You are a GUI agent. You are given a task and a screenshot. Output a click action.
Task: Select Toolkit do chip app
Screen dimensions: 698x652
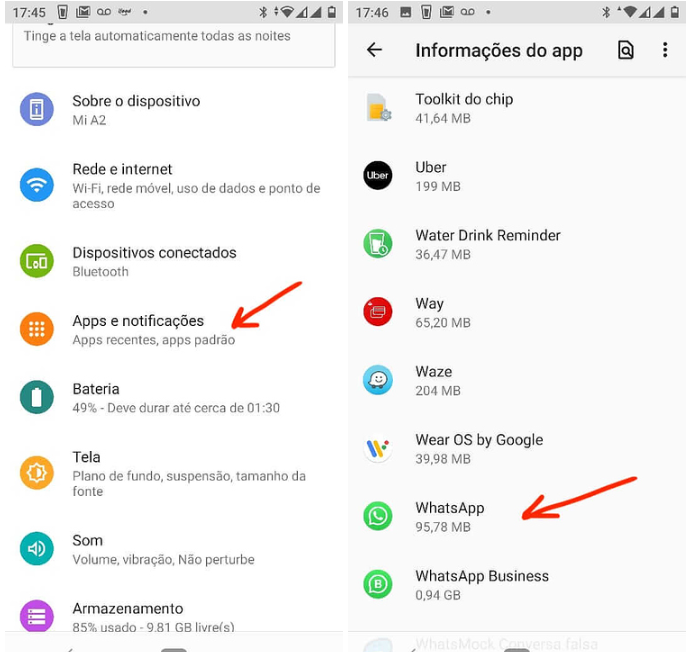coord(517,108)
